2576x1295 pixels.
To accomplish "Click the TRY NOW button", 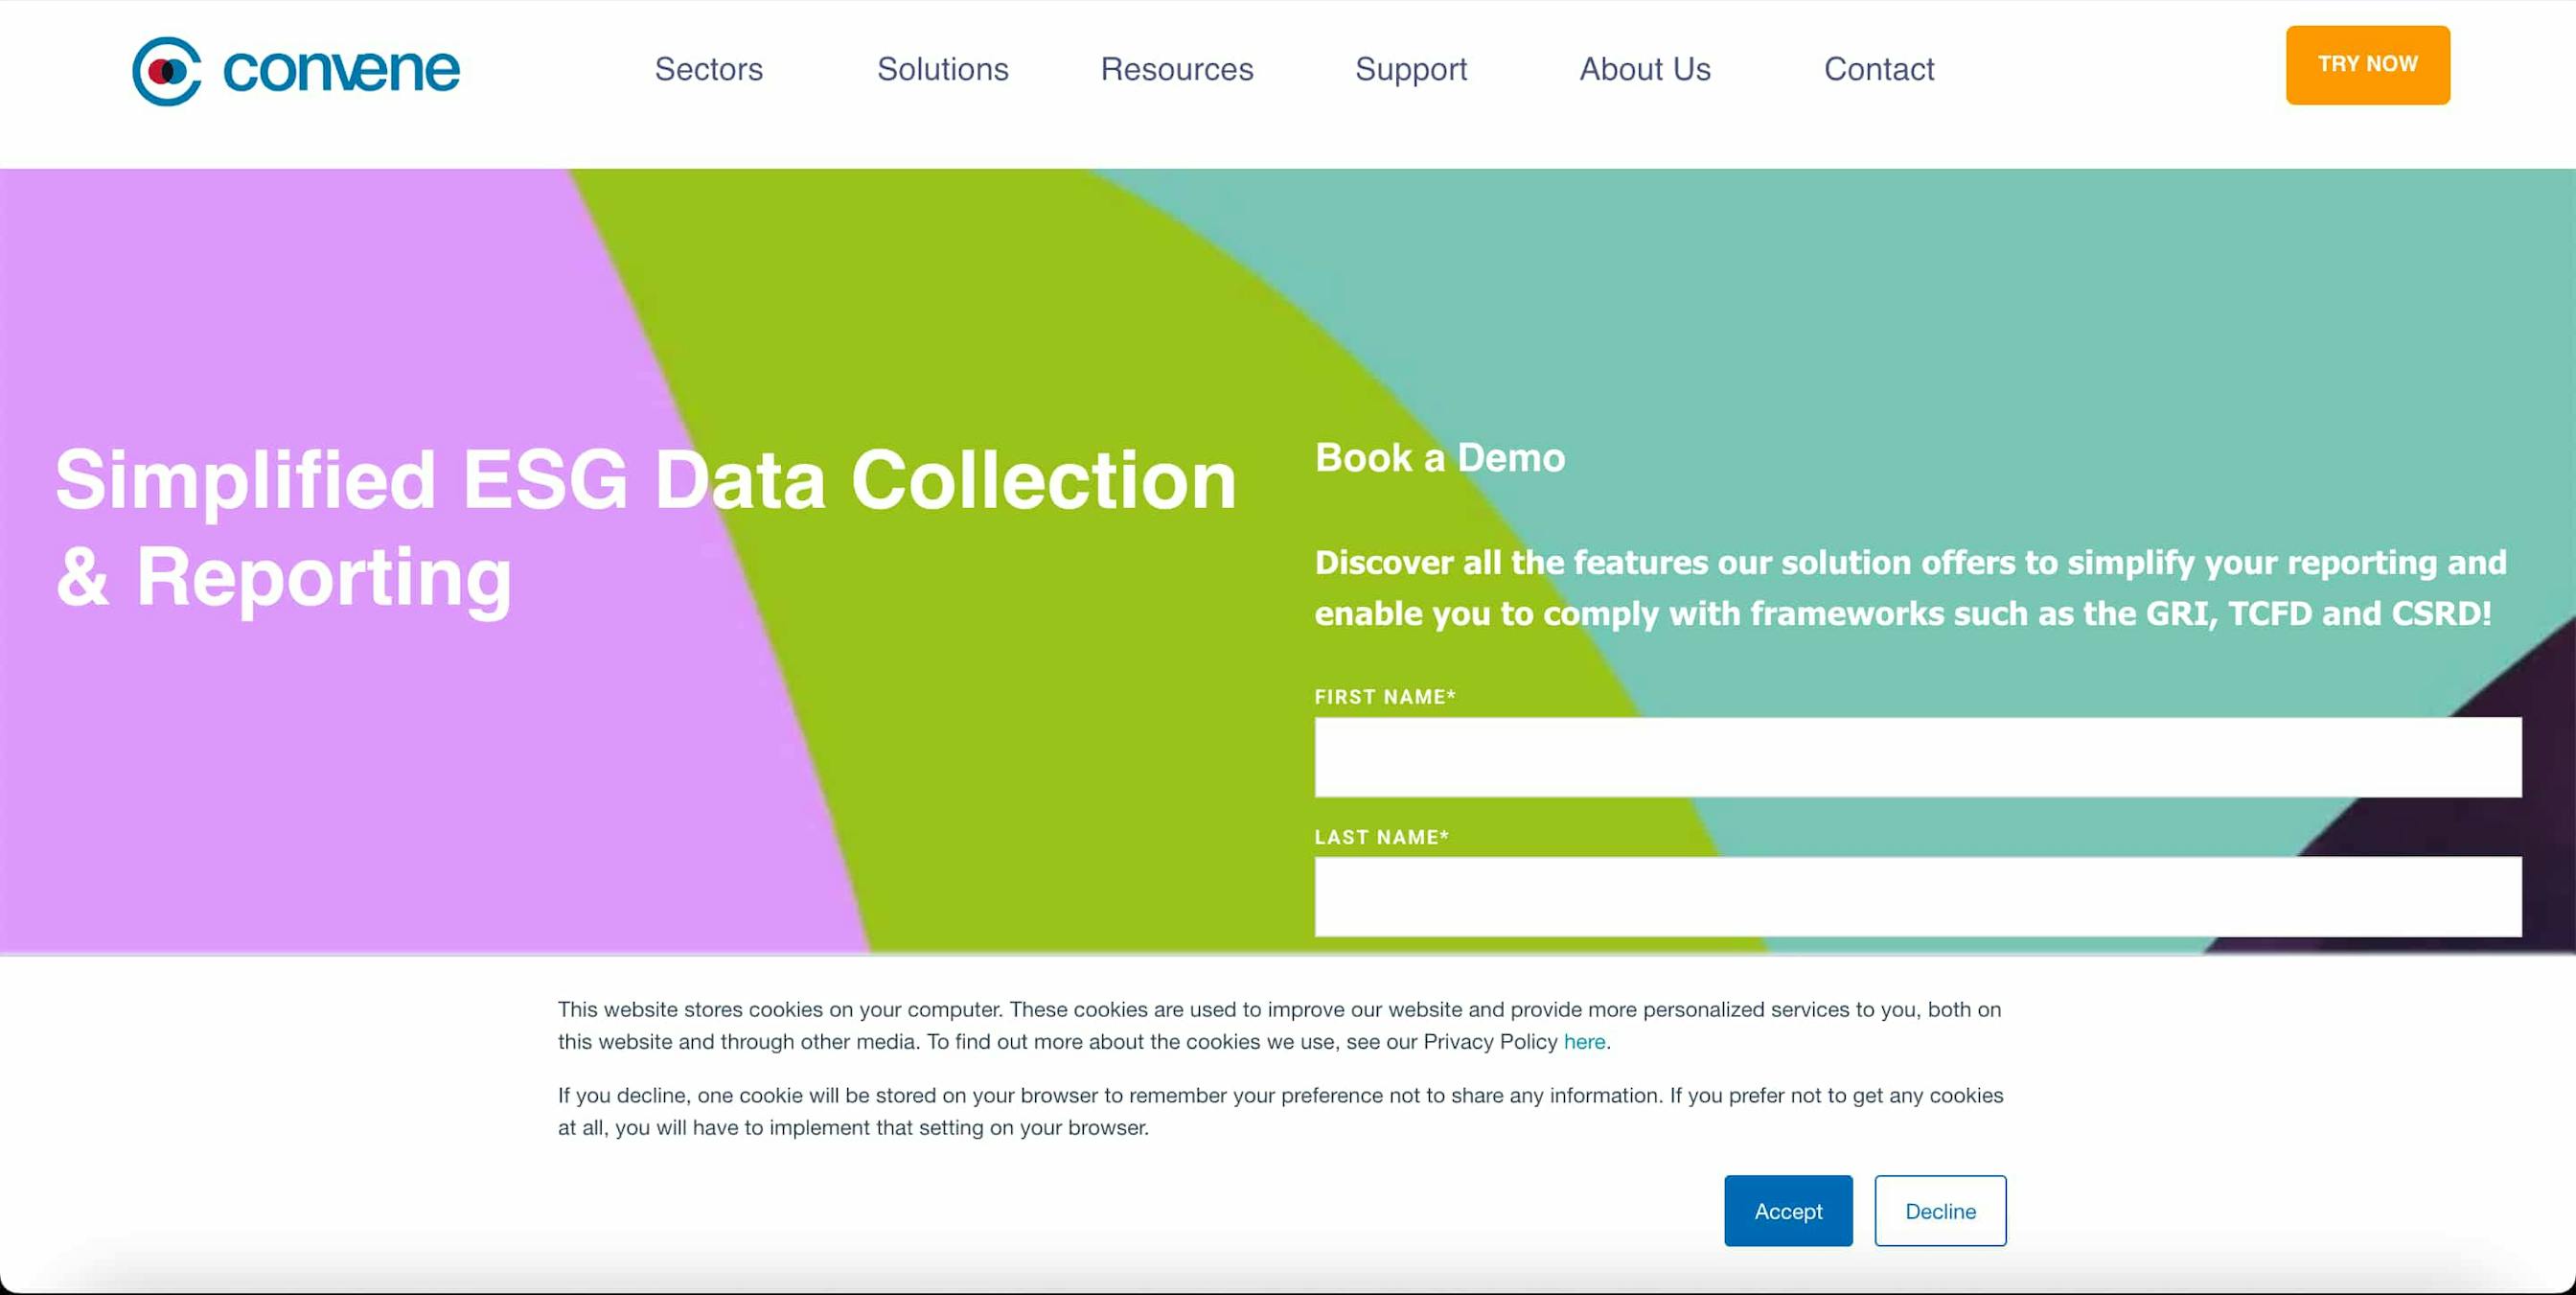I will tap(2367, 64).
